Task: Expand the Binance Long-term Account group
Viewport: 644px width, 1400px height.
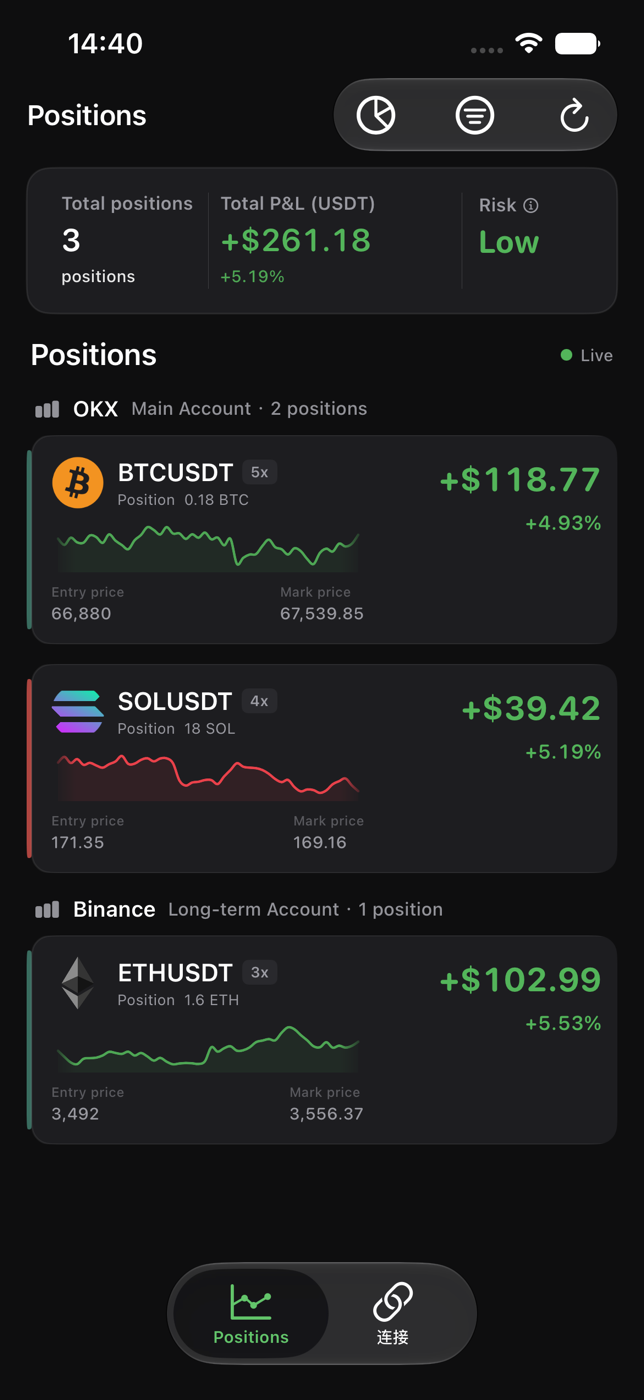Action: [x=239, y=910]
